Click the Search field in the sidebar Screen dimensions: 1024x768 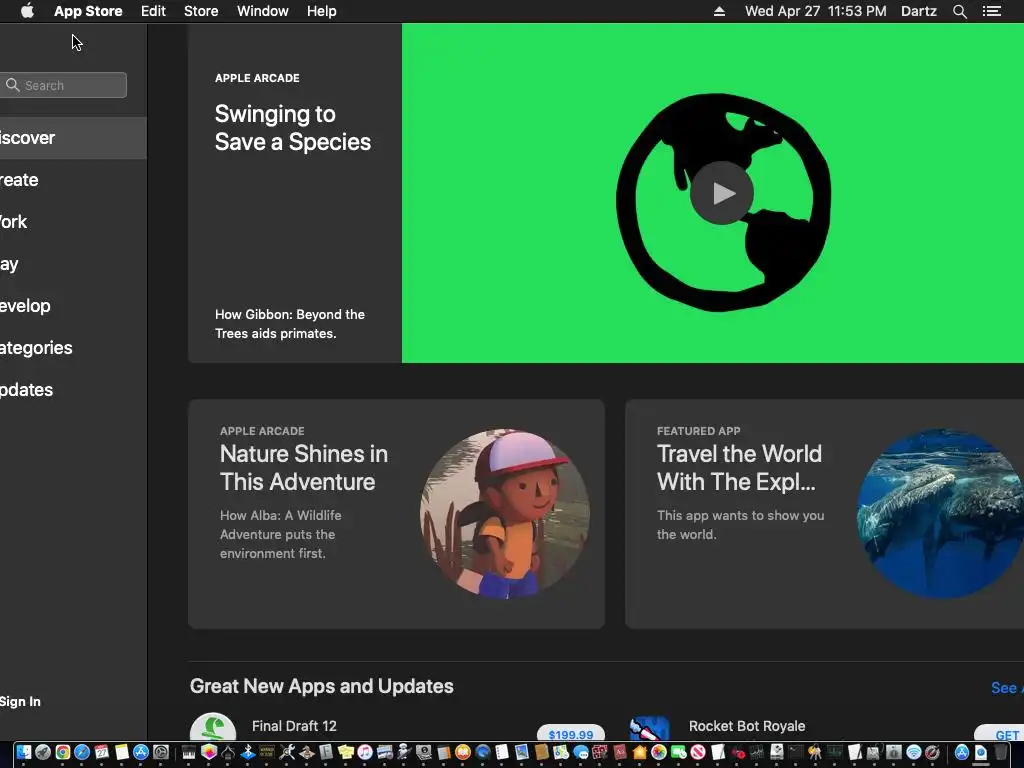point(63,85)
